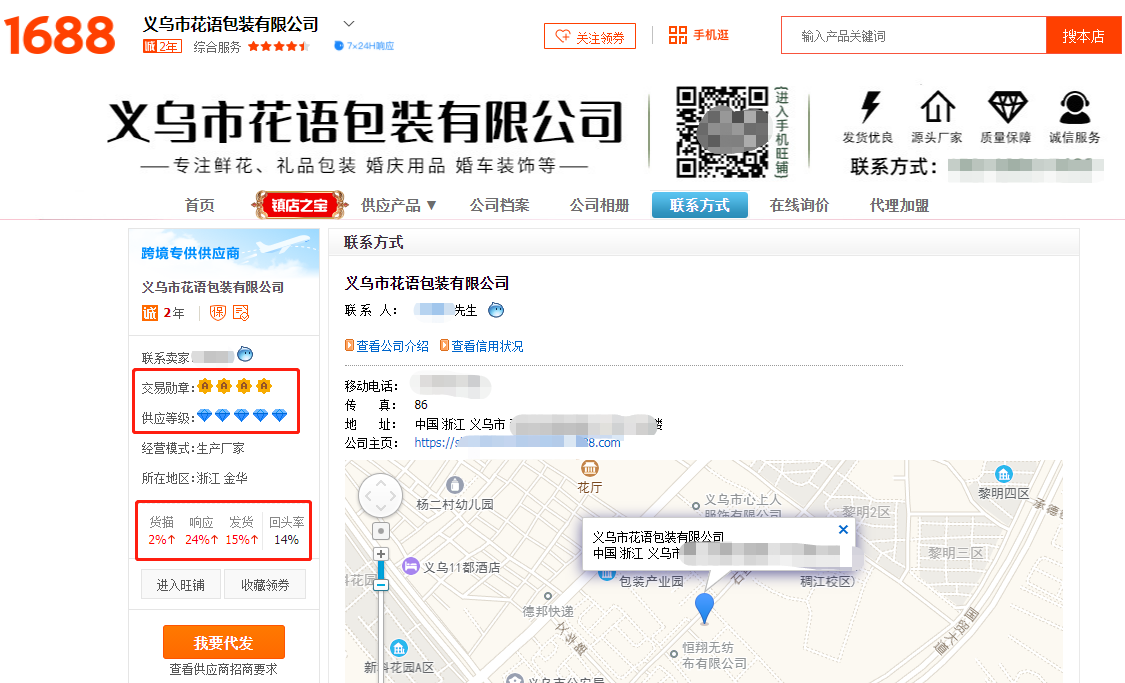Open the 镇店之宝 tab

(299, 205)
